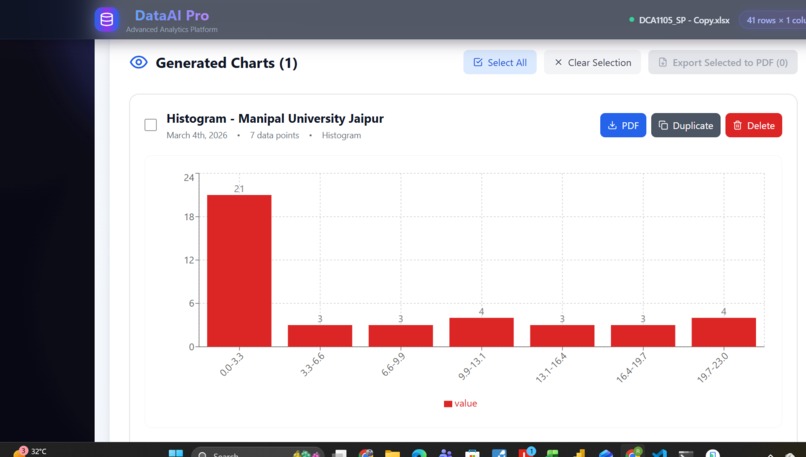Viewport: 806px width, 457px height.
Task: Click the March 4th, 2026 date text
Action: pyautogui.click(x=196, y=135)
